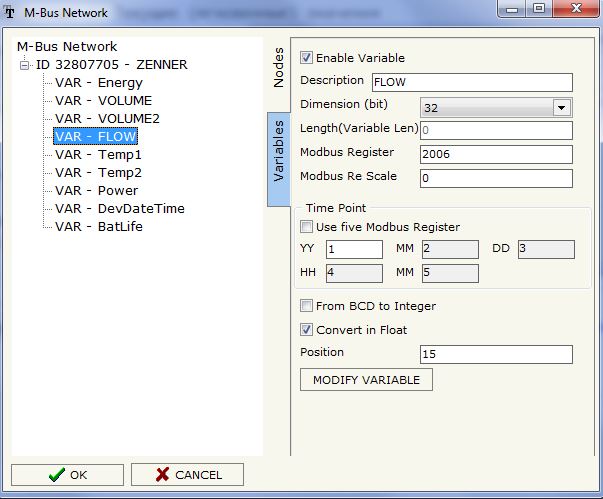Click the CANCEL button
This screenshot has height=499, width=603.
coord(187,475)
